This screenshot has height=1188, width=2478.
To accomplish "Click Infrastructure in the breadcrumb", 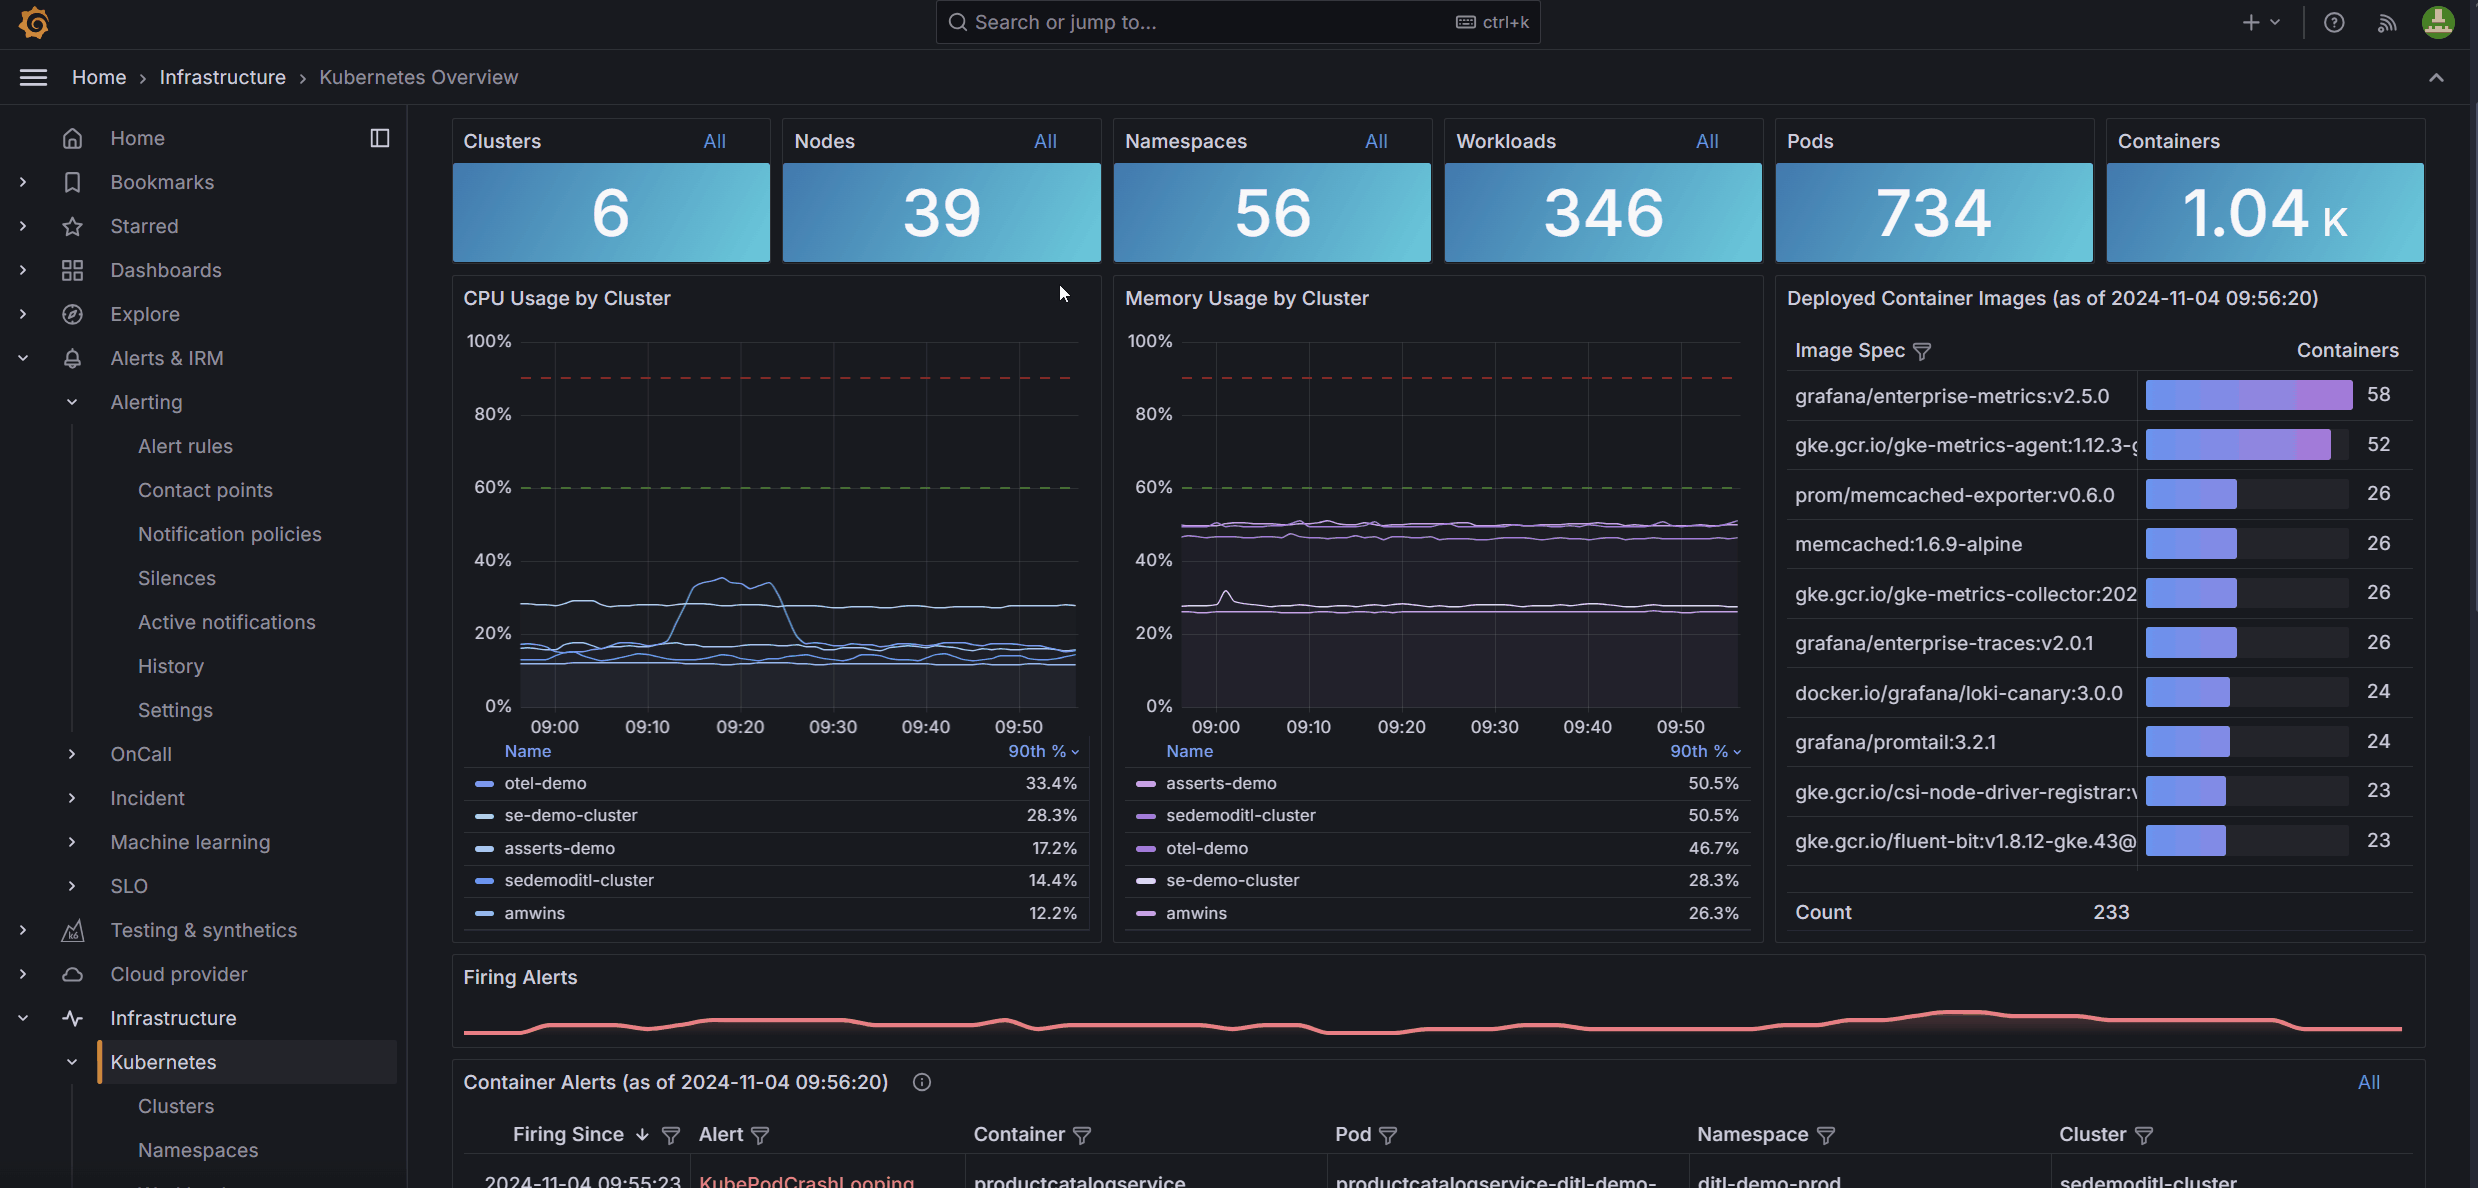I will 222,77.
